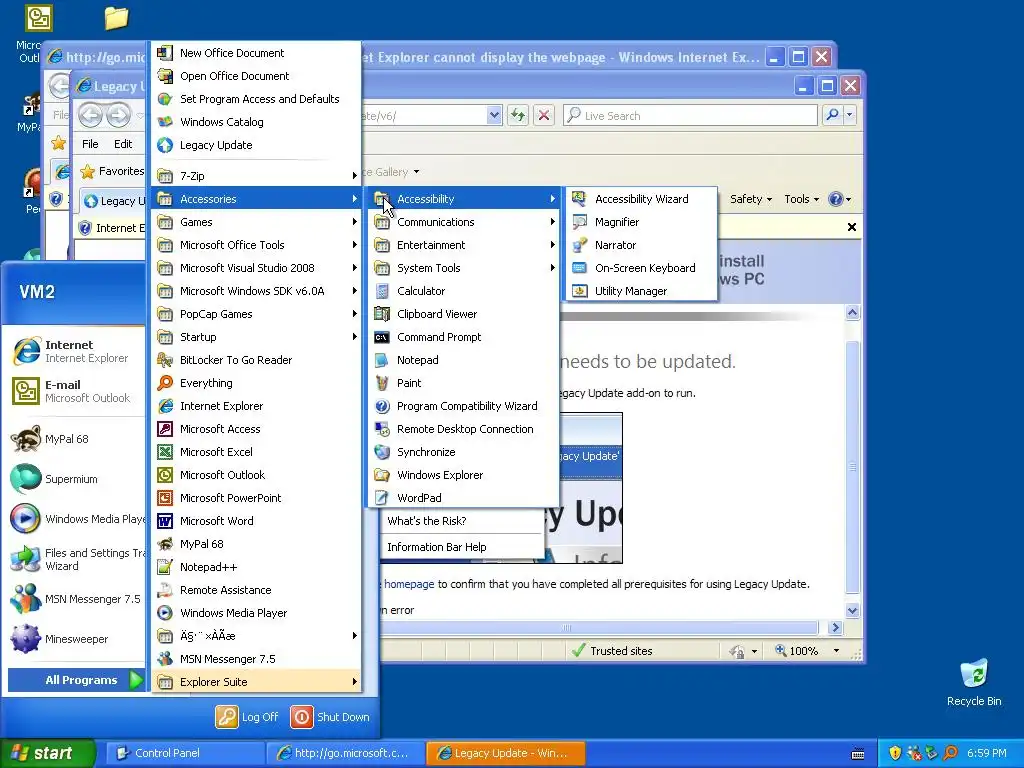
Task: Launch Narrator from the Accessibility menu
Action: pyautogui.click(x=641, y=245)
